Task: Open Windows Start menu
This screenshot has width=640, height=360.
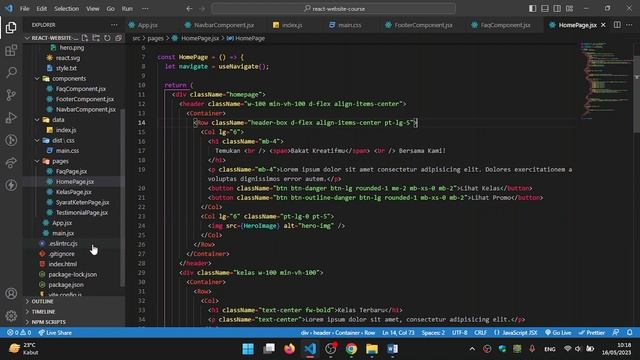Action: 248,349
